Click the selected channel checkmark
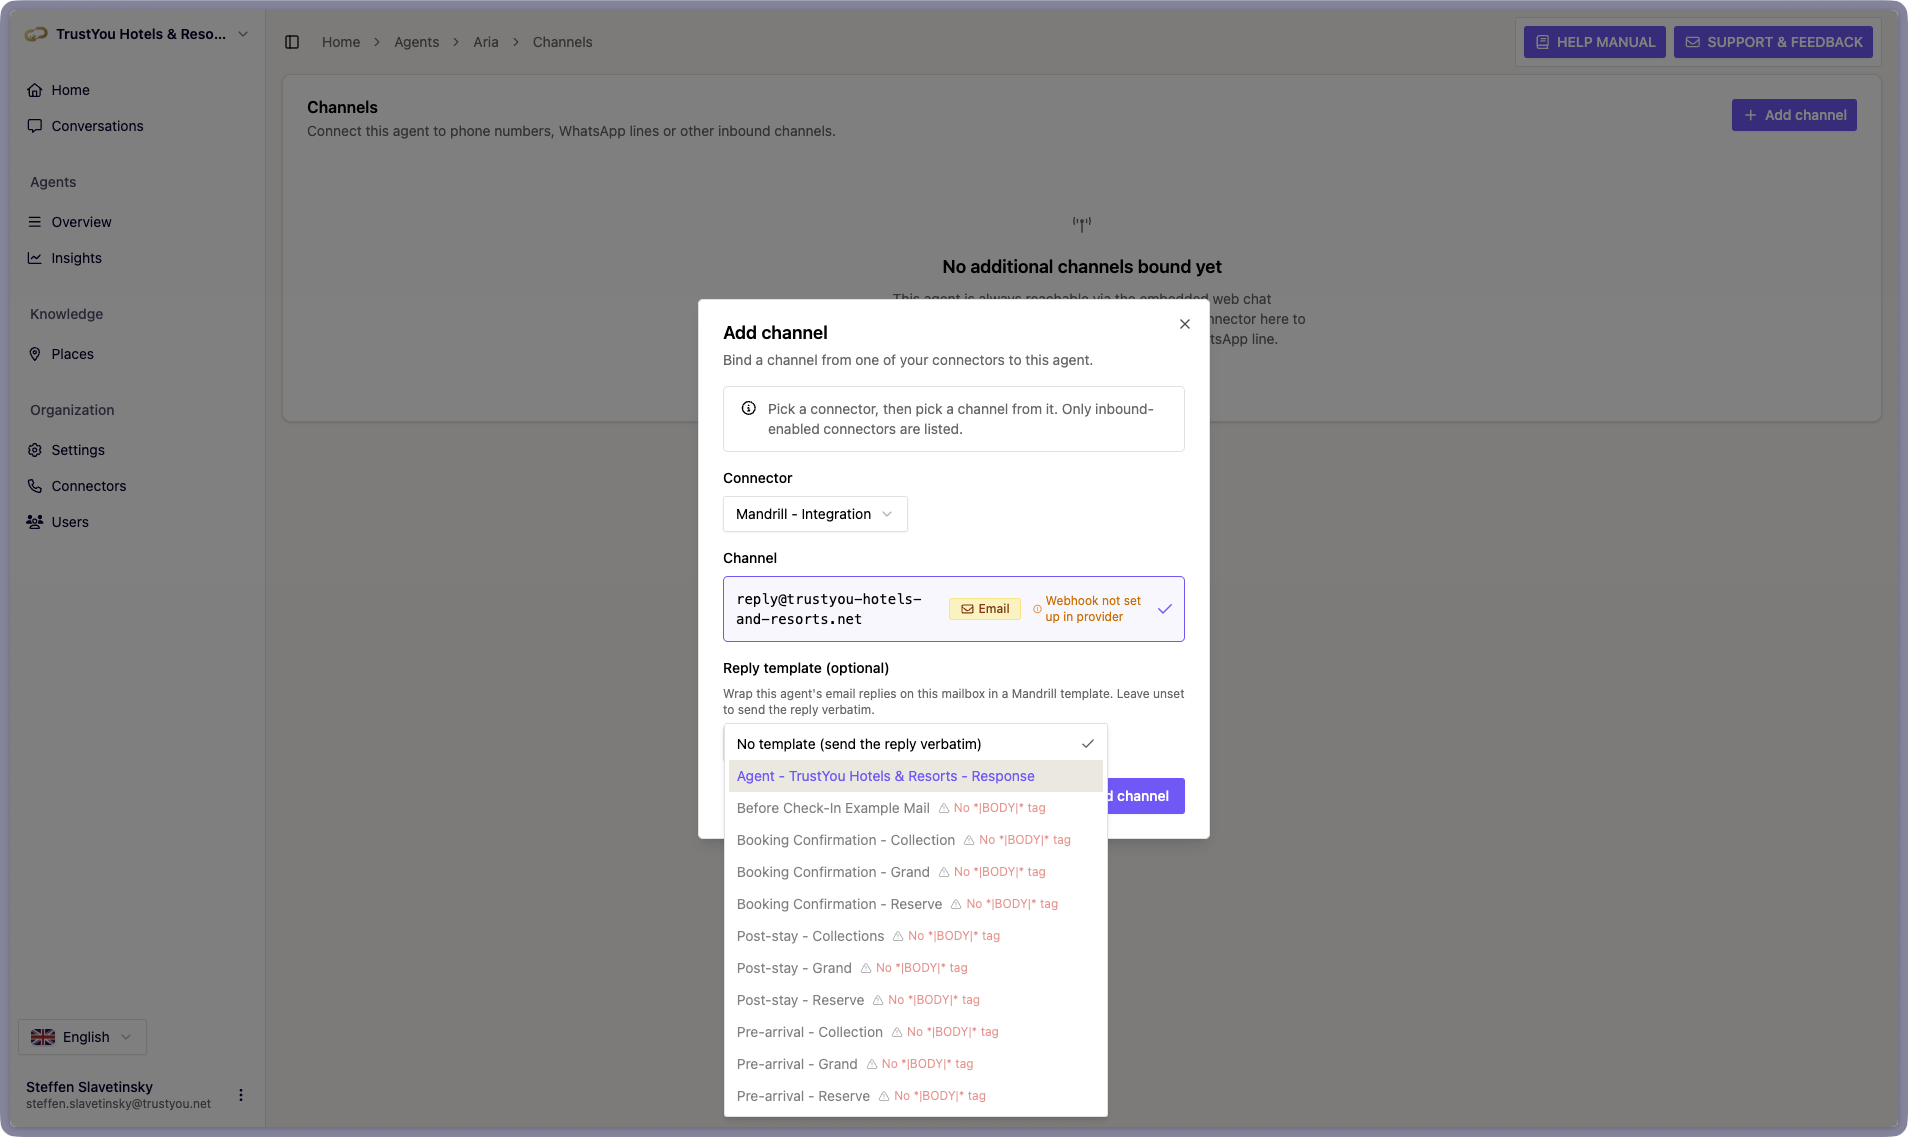Viewport: 1908px width, 1137px height. click(x=1165, y=609)
